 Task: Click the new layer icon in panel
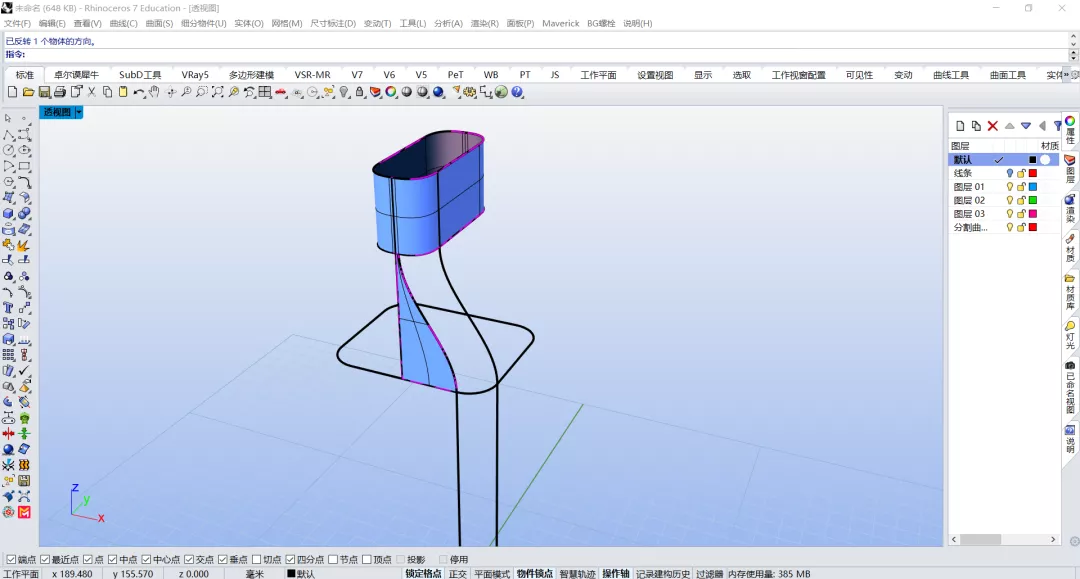click(x=960, y=125)
